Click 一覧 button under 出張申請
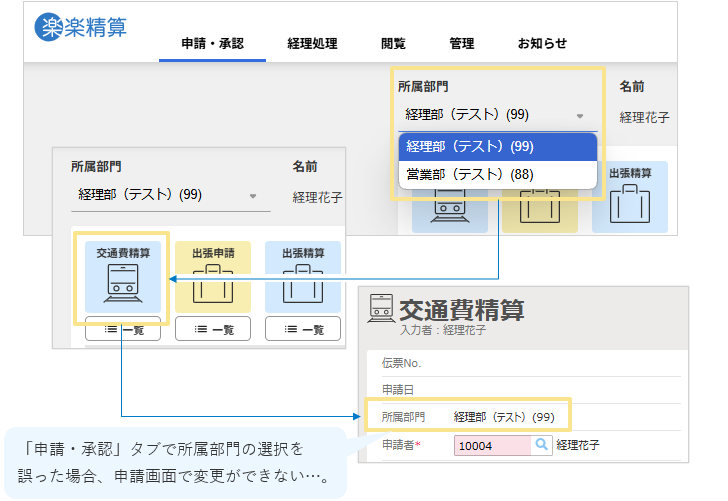Screen dimensions: 728x501 [213, 329]
